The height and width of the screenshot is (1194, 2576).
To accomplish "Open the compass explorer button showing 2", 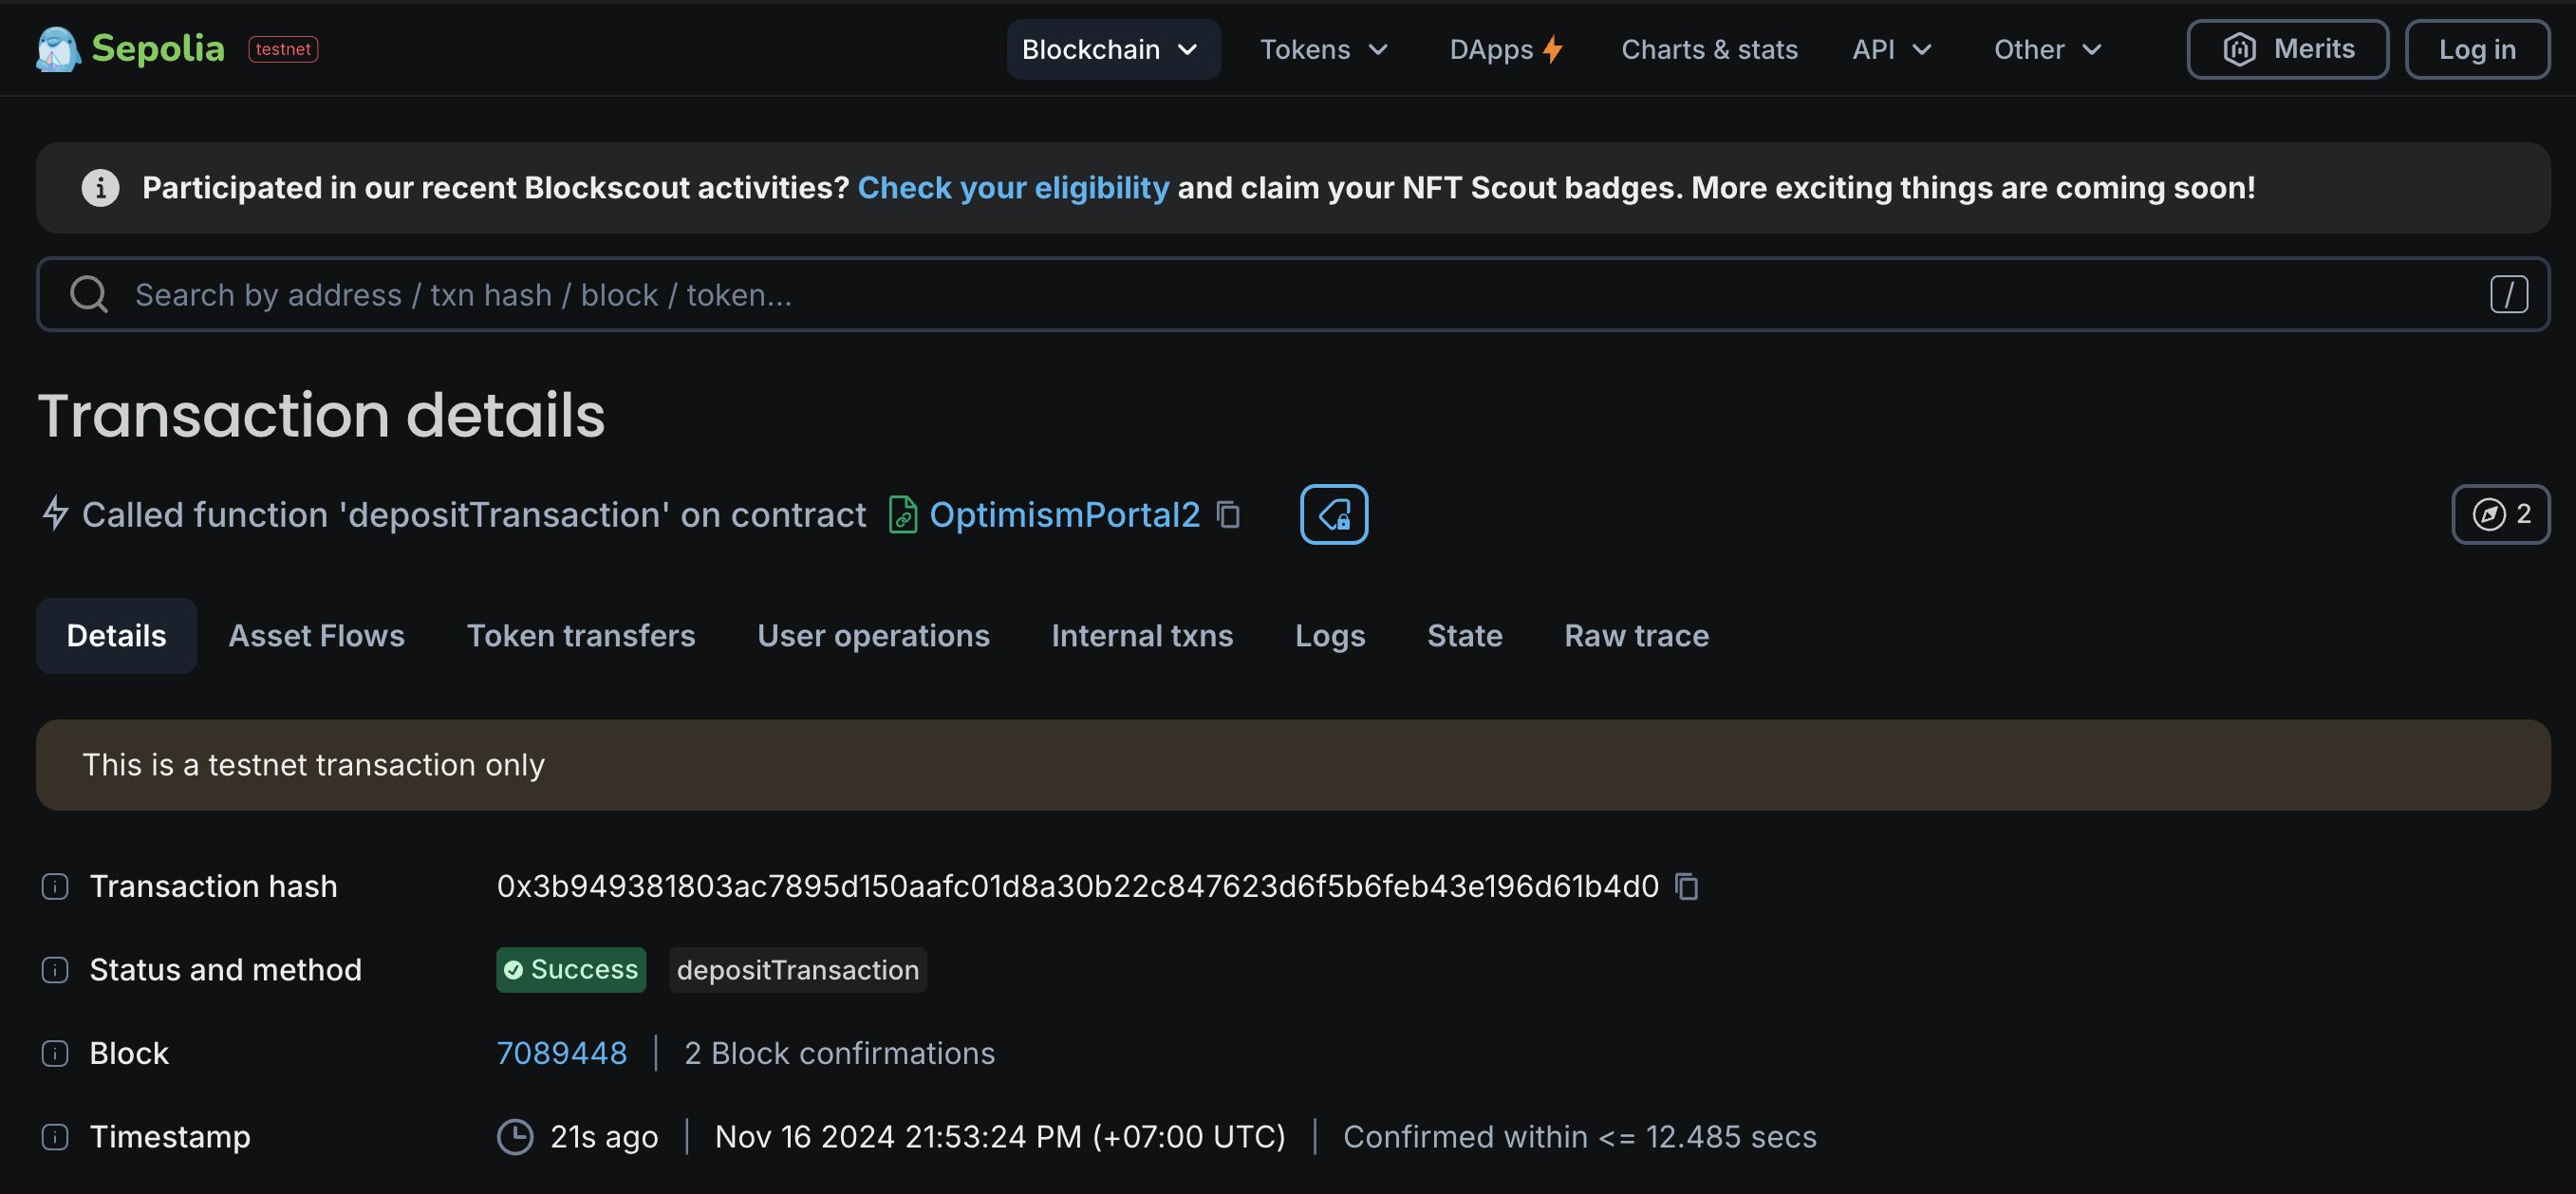I will click(x=2500, y=514).
